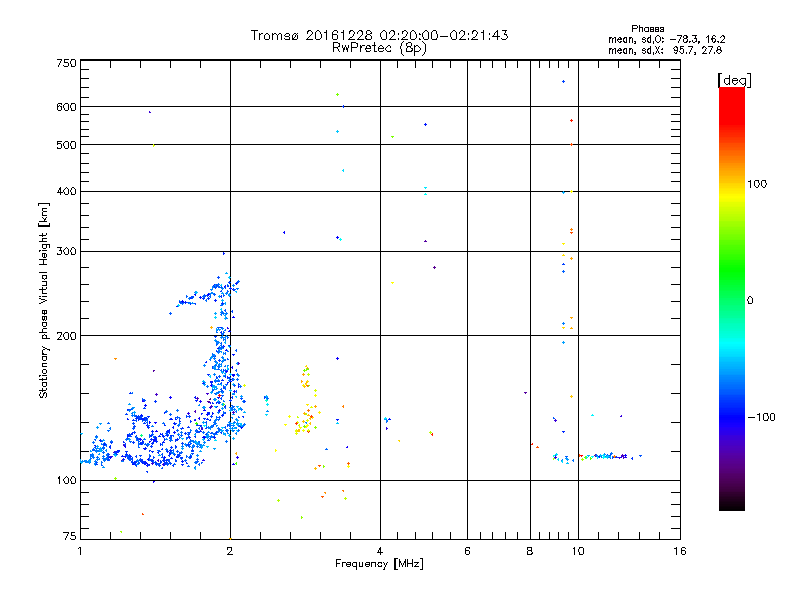Click the 'Stationary phase Virtual Height [km]' axis label
The width and height of the screenshot is (800, 600).
coord(44,300)
